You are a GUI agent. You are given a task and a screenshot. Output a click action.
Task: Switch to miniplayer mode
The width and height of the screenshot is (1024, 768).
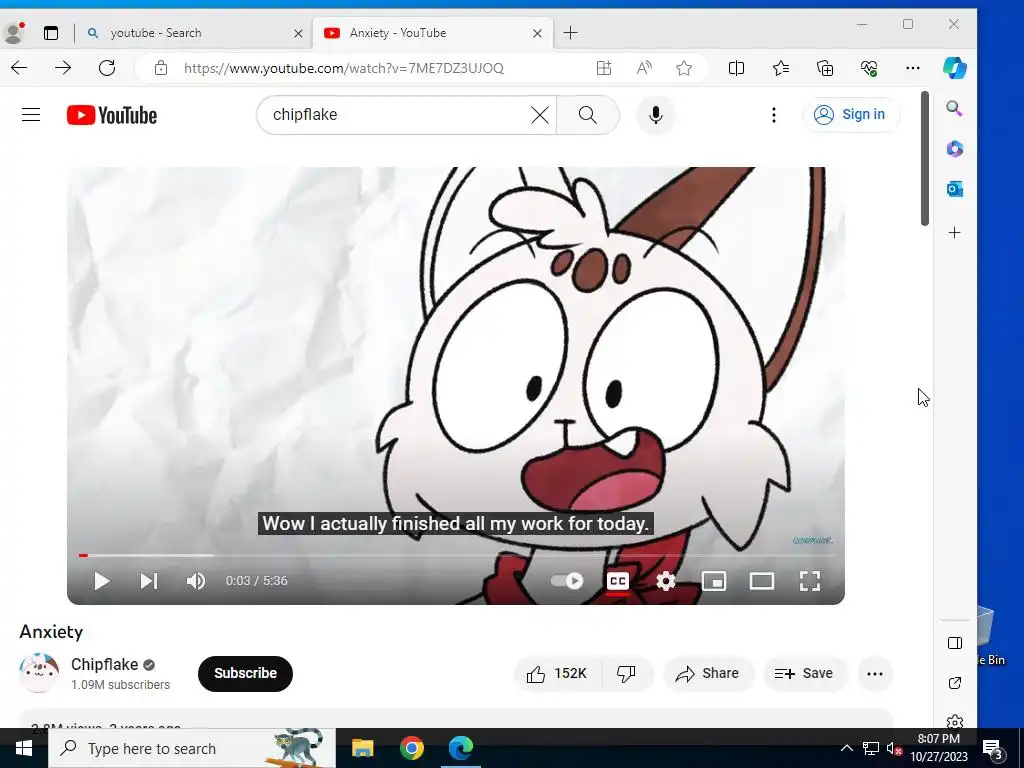[x=713, y=581]
